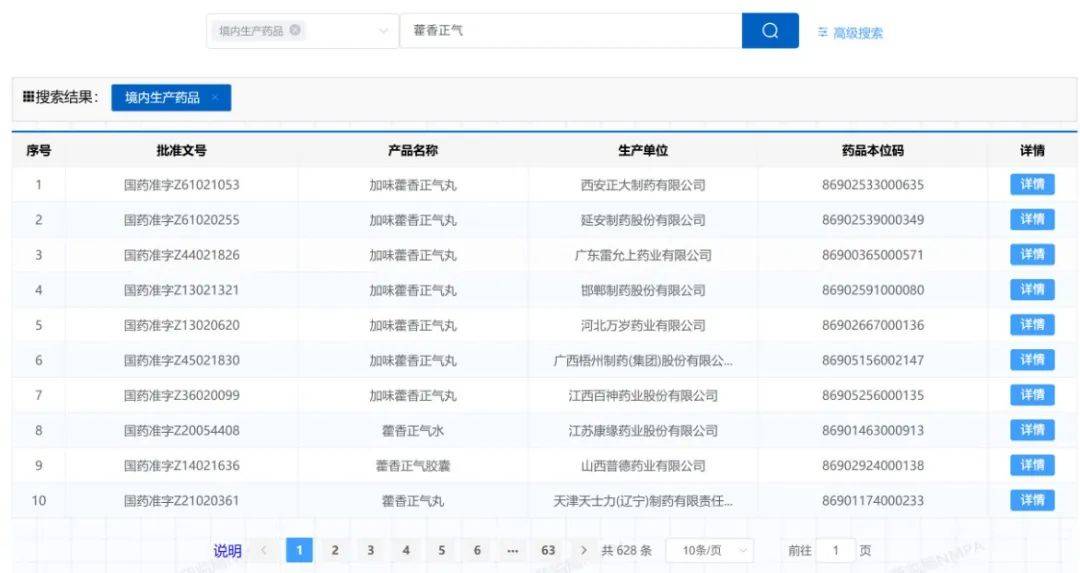Click the pagination ellipsis to skip pages
This screenshot has width=1080, height=573.
(512, 550)
